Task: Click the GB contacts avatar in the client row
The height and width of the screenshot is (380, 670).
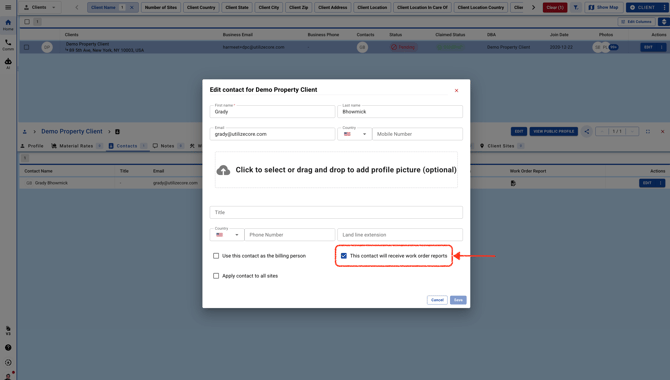Action: coord(362,47)
